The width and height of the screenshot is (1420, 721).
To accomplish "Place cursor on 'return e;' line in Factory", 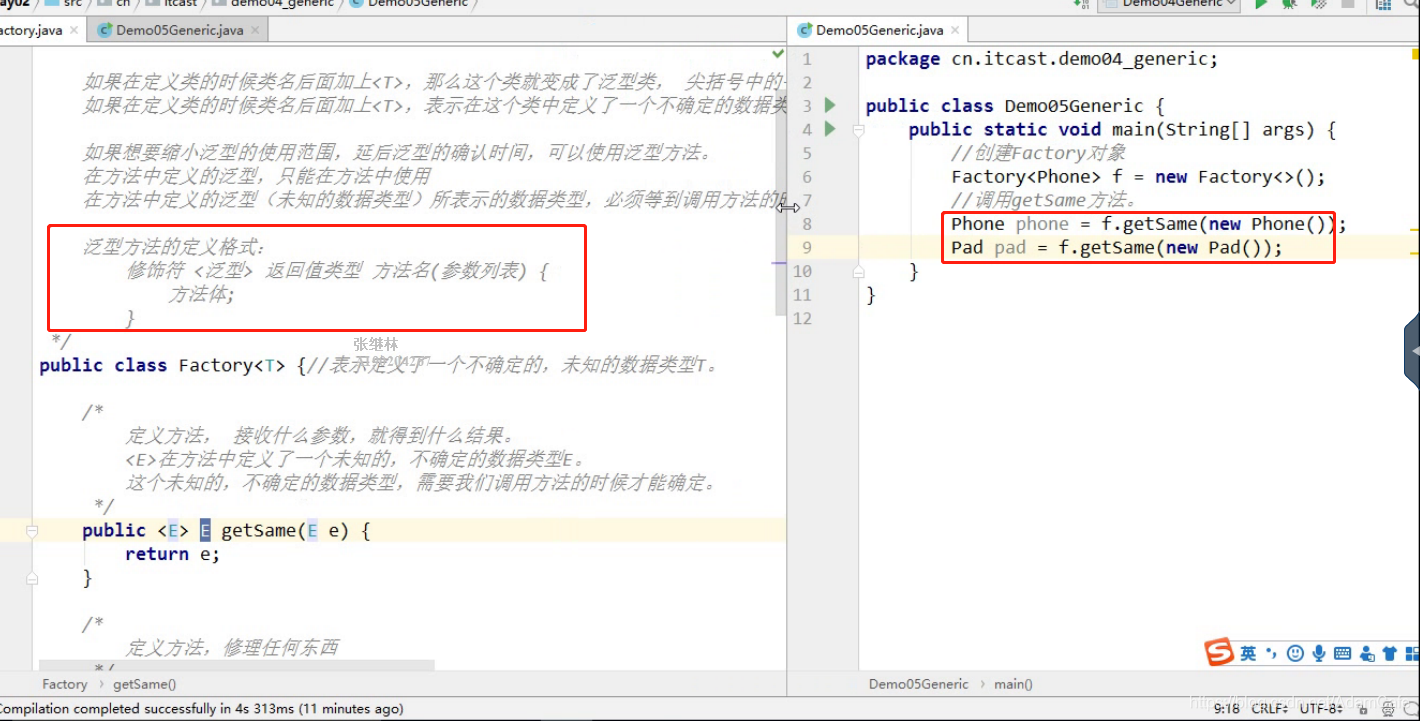I will (172, 554).
